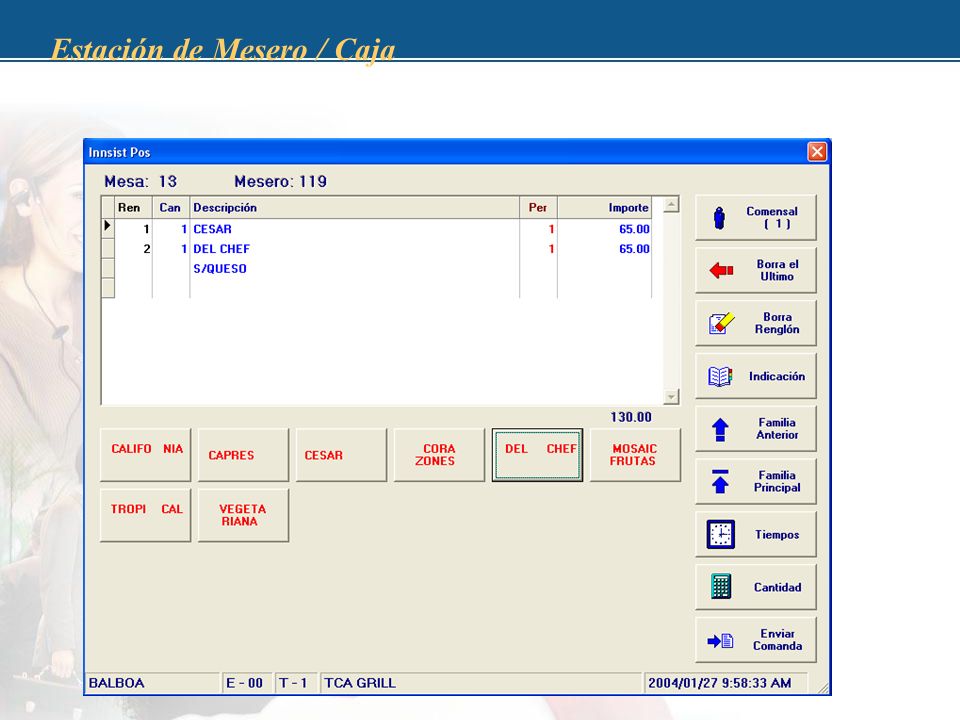
Task: Click the Enviar Comanda arrow document icon
Action: coord(720,640)
